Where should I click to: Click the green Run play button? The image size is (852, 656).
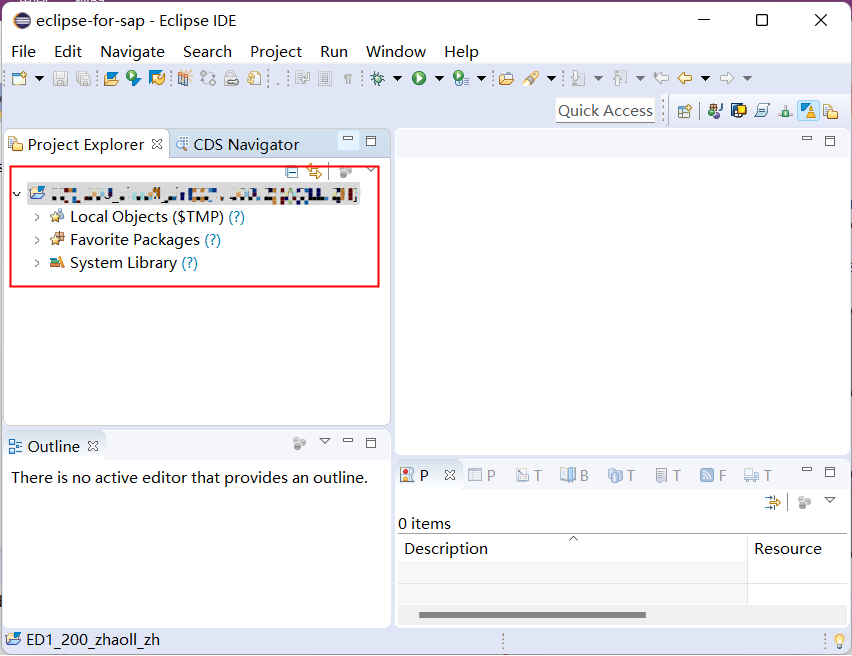tap(419, 79)
